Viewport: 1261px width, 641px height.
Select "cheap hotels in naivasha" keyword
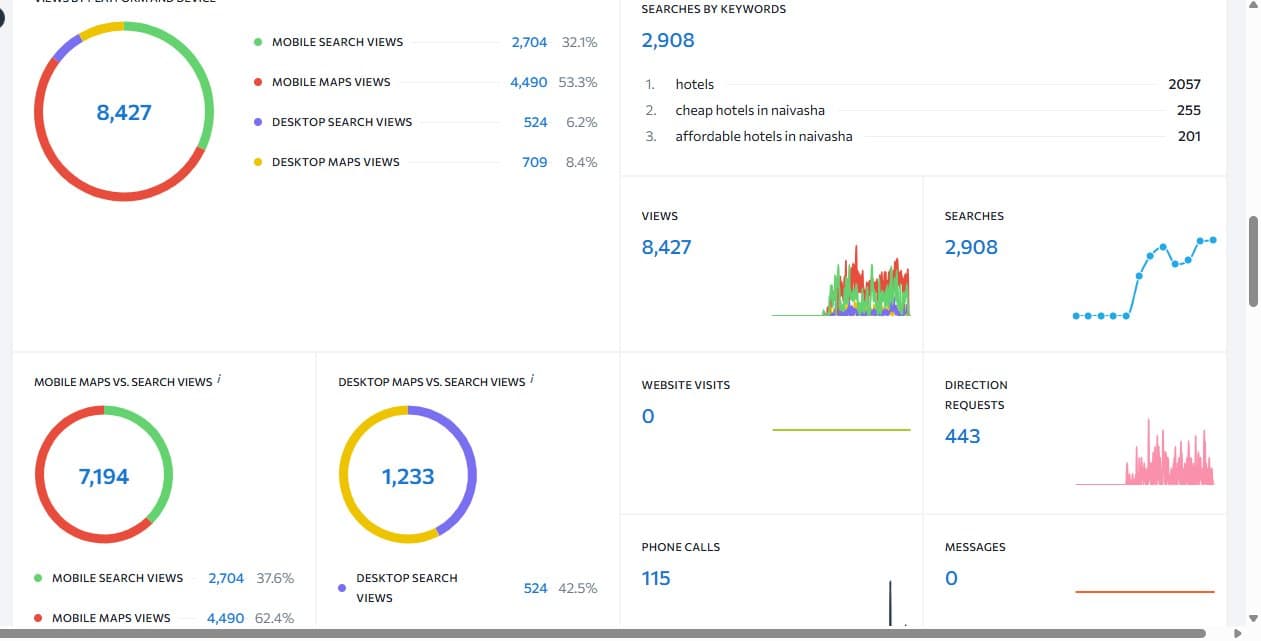[750, 111]
